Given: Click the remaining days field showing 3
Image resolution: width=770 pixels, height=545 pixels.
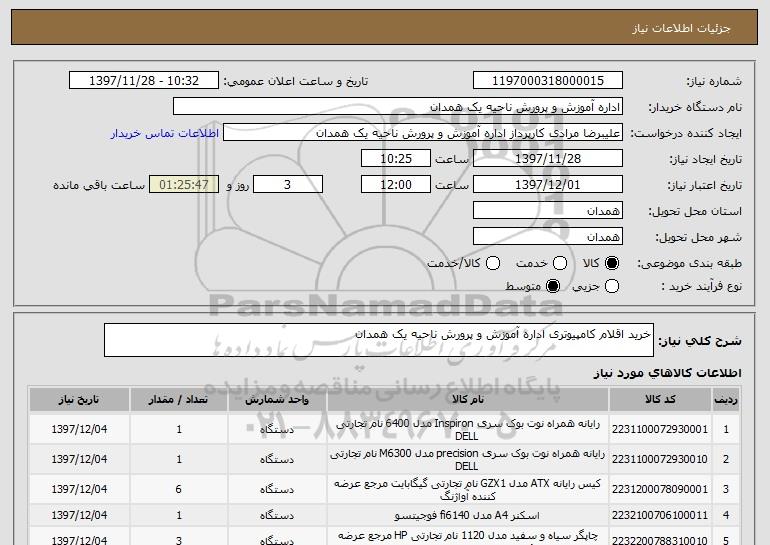Looking at the screenshot, I should pyautogui.click(x=288, y=185).
